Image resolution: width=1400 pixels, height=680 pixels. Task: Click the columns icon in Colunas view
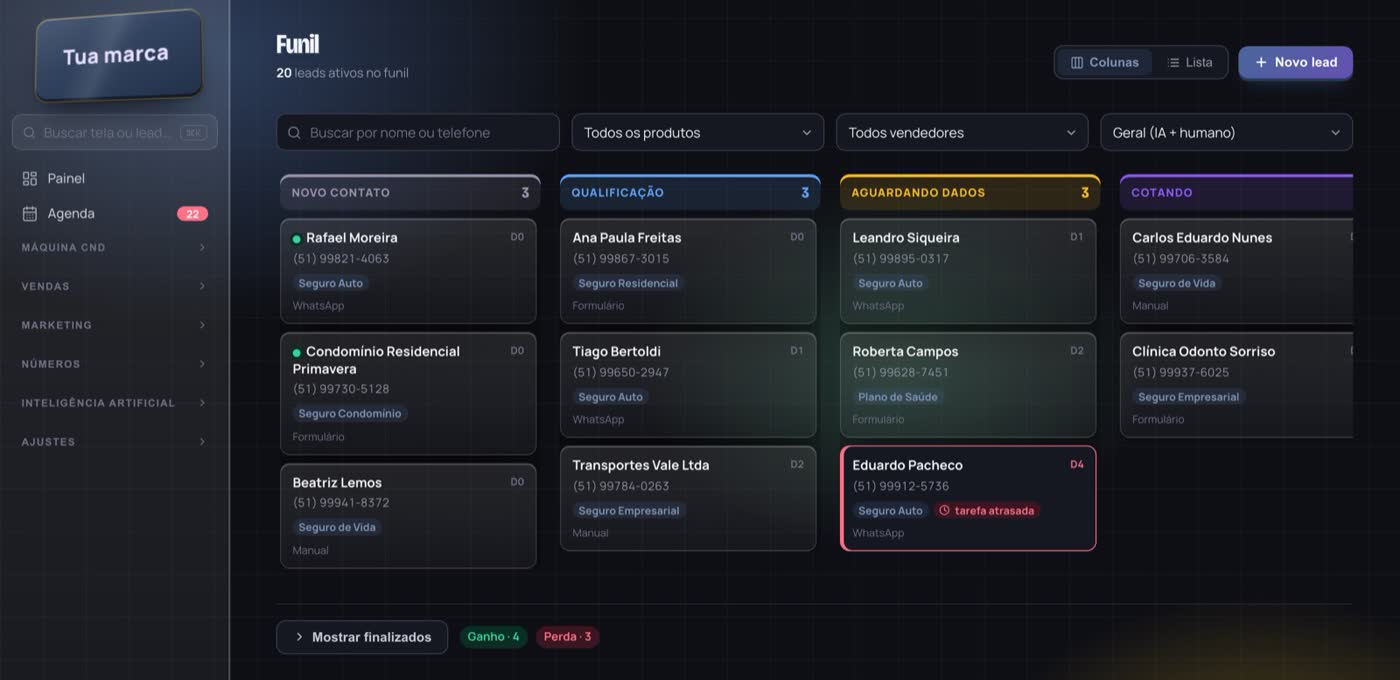click(1077, 62)
